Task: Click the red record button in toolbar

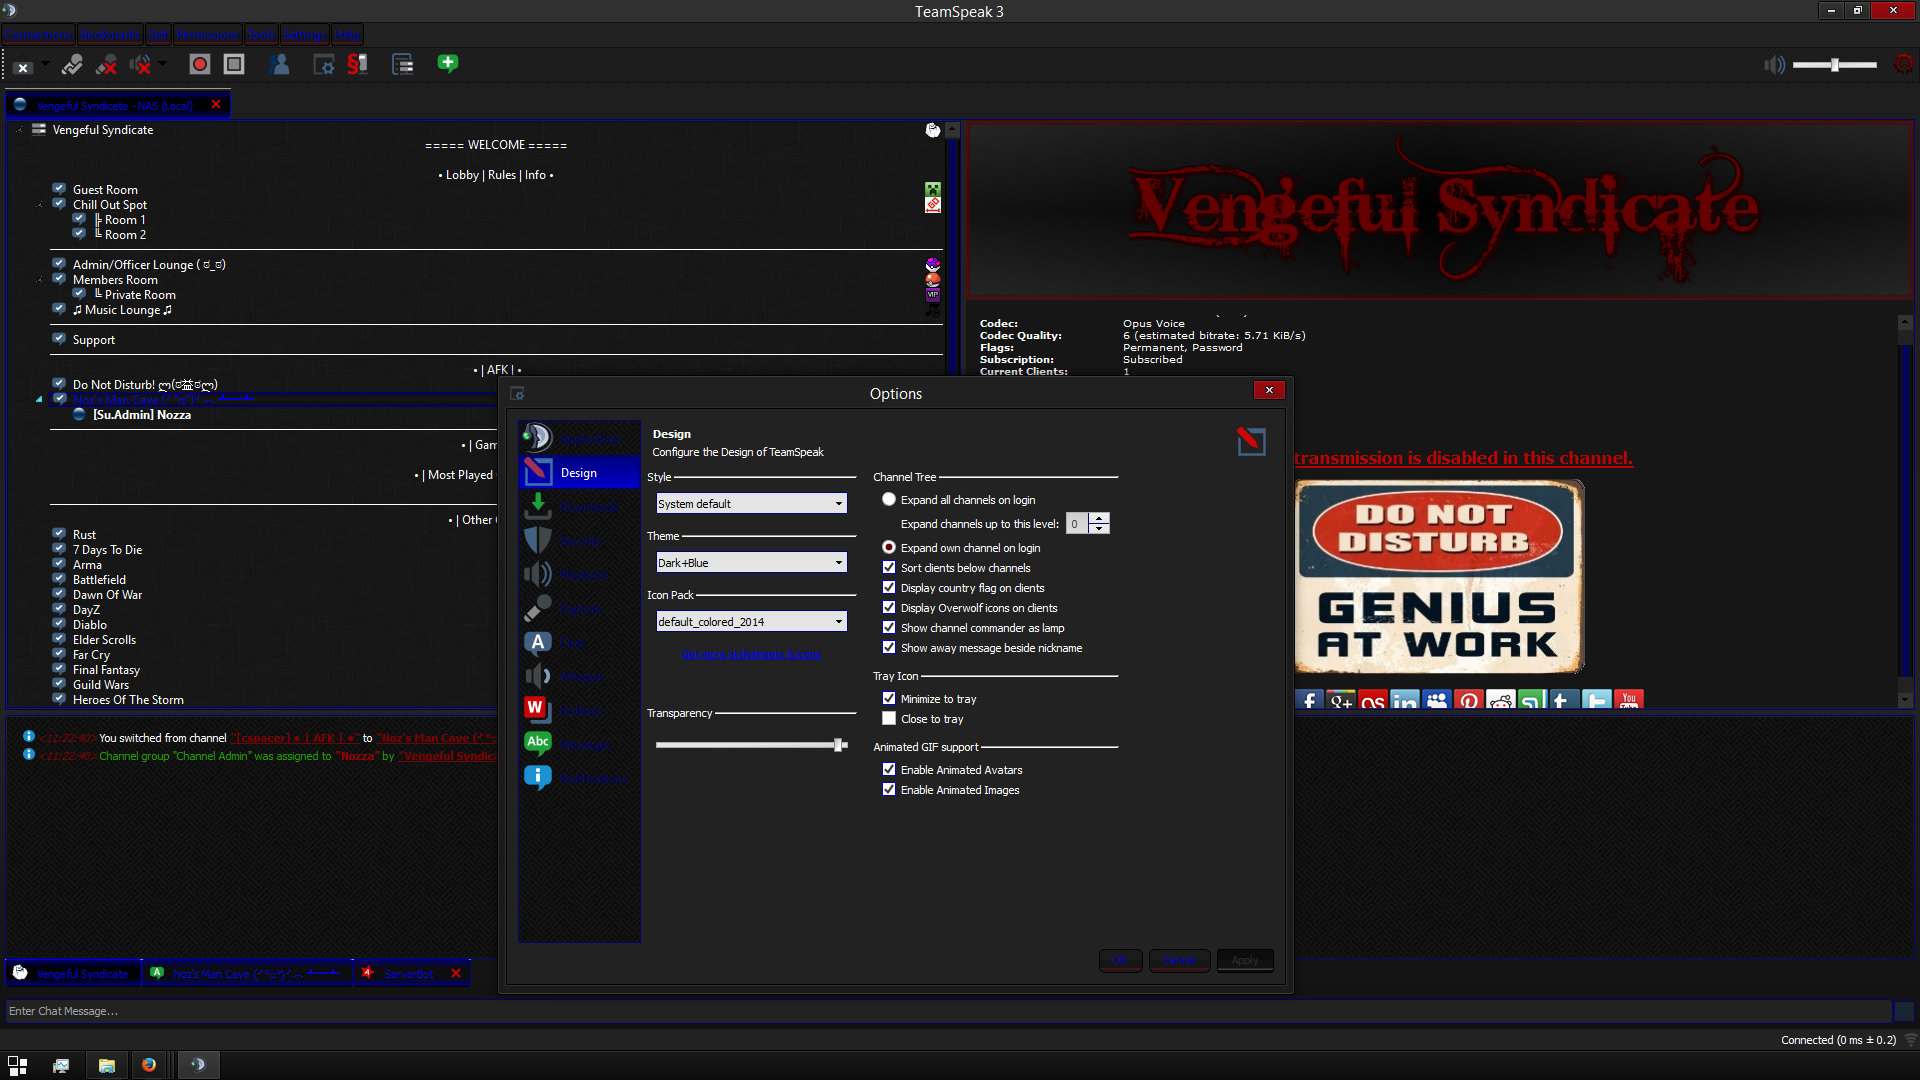Action: (200, 64)
